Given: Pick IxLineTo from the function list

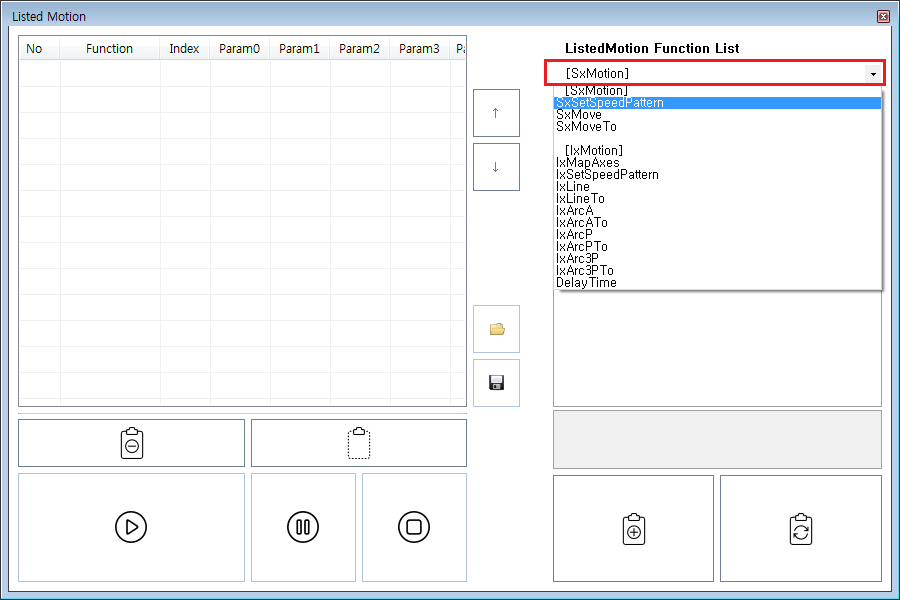Looking at the screenshot, I should point(581,199).
